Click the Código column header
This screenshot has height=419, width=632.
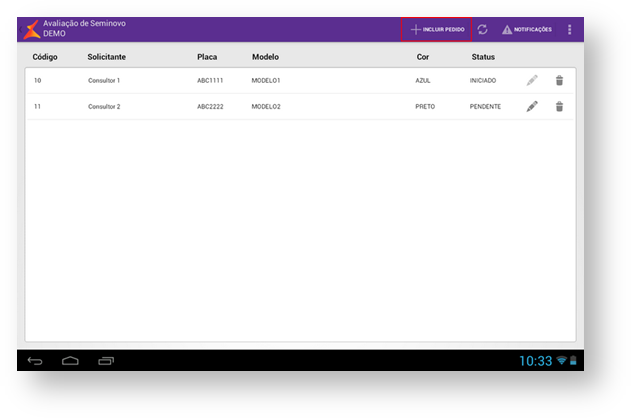(x=45, y=57)
